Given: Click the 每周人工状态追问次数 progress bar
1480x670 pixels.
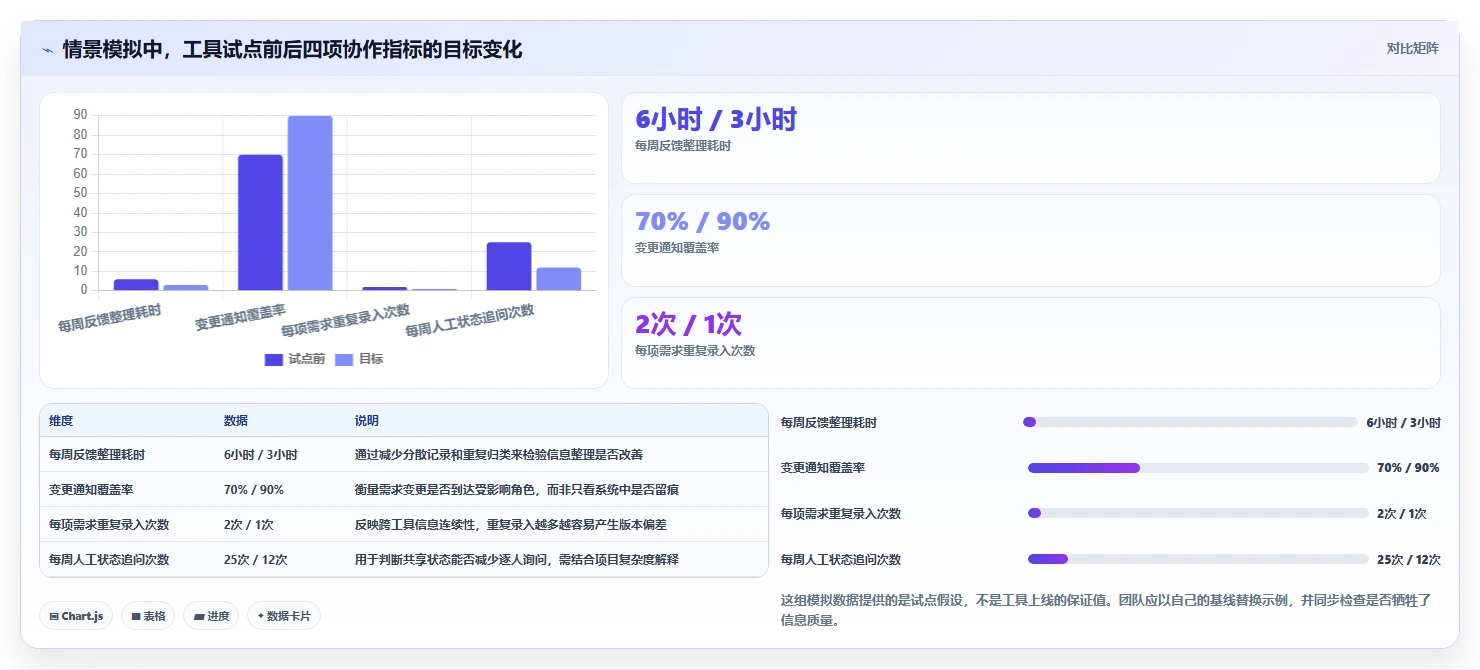Looking at the screenshot, I should coord(1198,559).
